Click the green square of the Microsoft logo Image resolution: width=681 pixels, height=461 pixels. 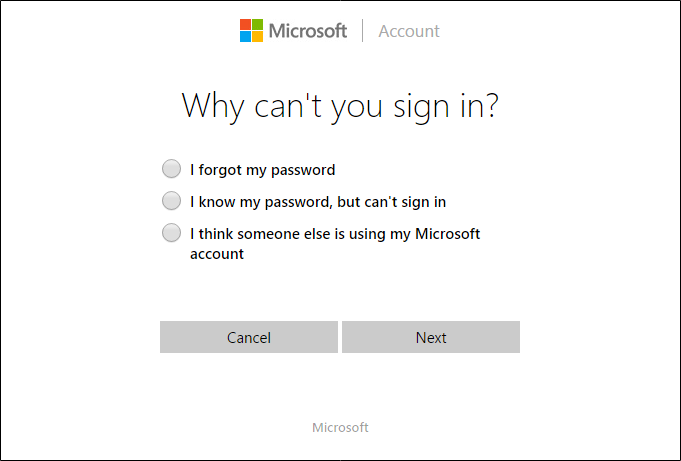pos(258,25)
